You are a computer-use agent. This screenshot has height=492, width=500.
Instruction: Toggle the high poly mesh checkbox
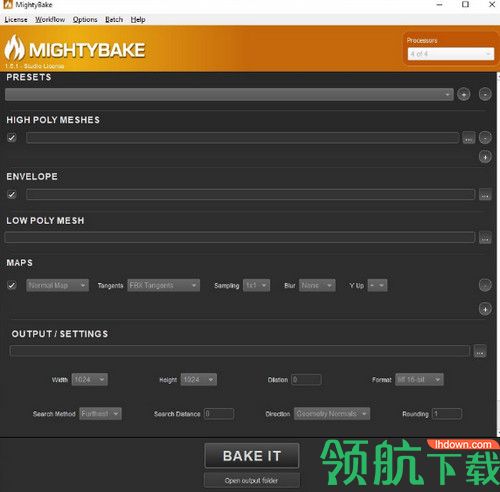point(12,137)
